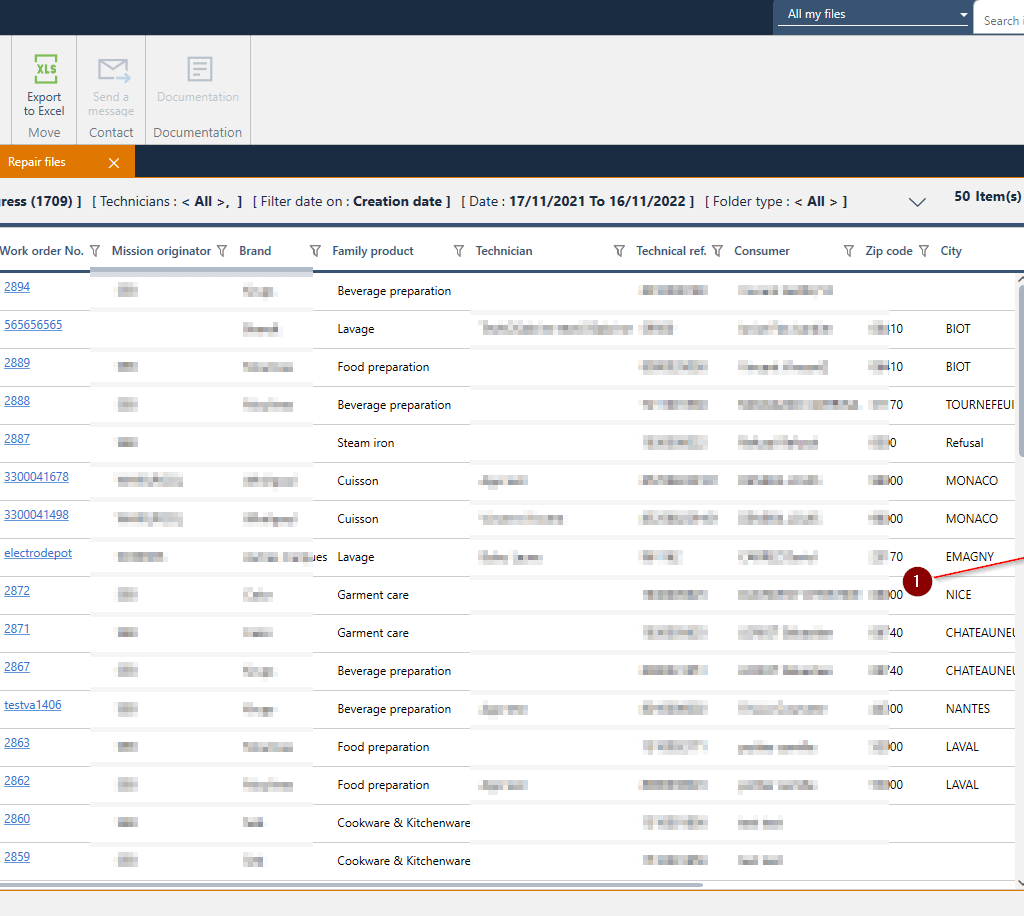Expand the filter bar chevron
Image resolution: width=1024 pixels, height=916 pixels.
click(x=917, y=202)
